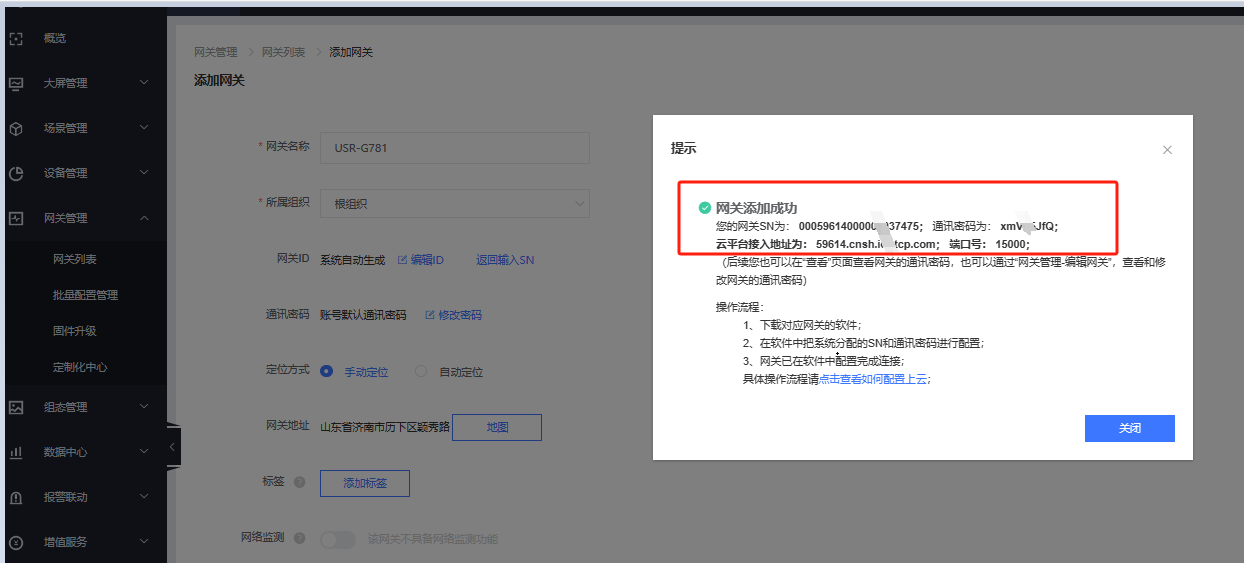The height and width of the screenshot is (563, 1244).
Task: Collapse the 网关管理 menu section
Action: pos(144,218)
